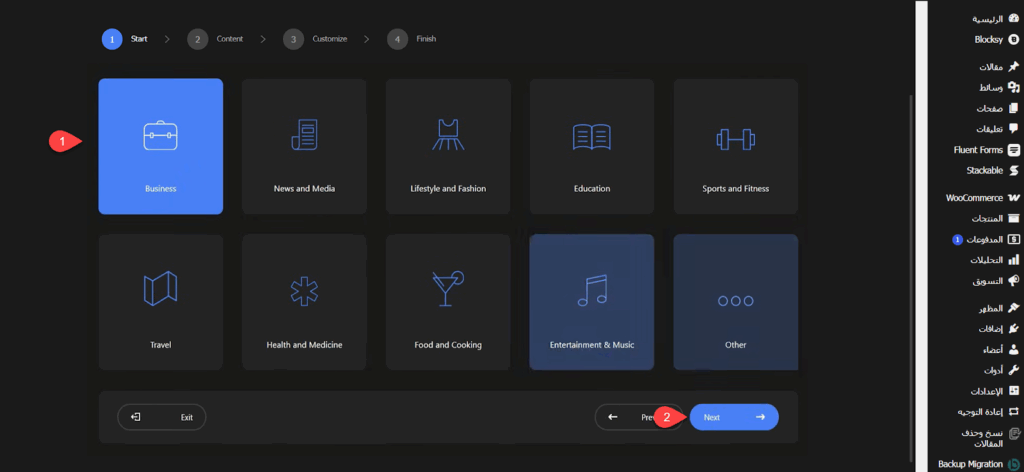Image resolution: width=1024 pixels, height=472 pixels.
Task: Jump to the Content wizard step
Action: pyautogui.click(x=216, y=39)
